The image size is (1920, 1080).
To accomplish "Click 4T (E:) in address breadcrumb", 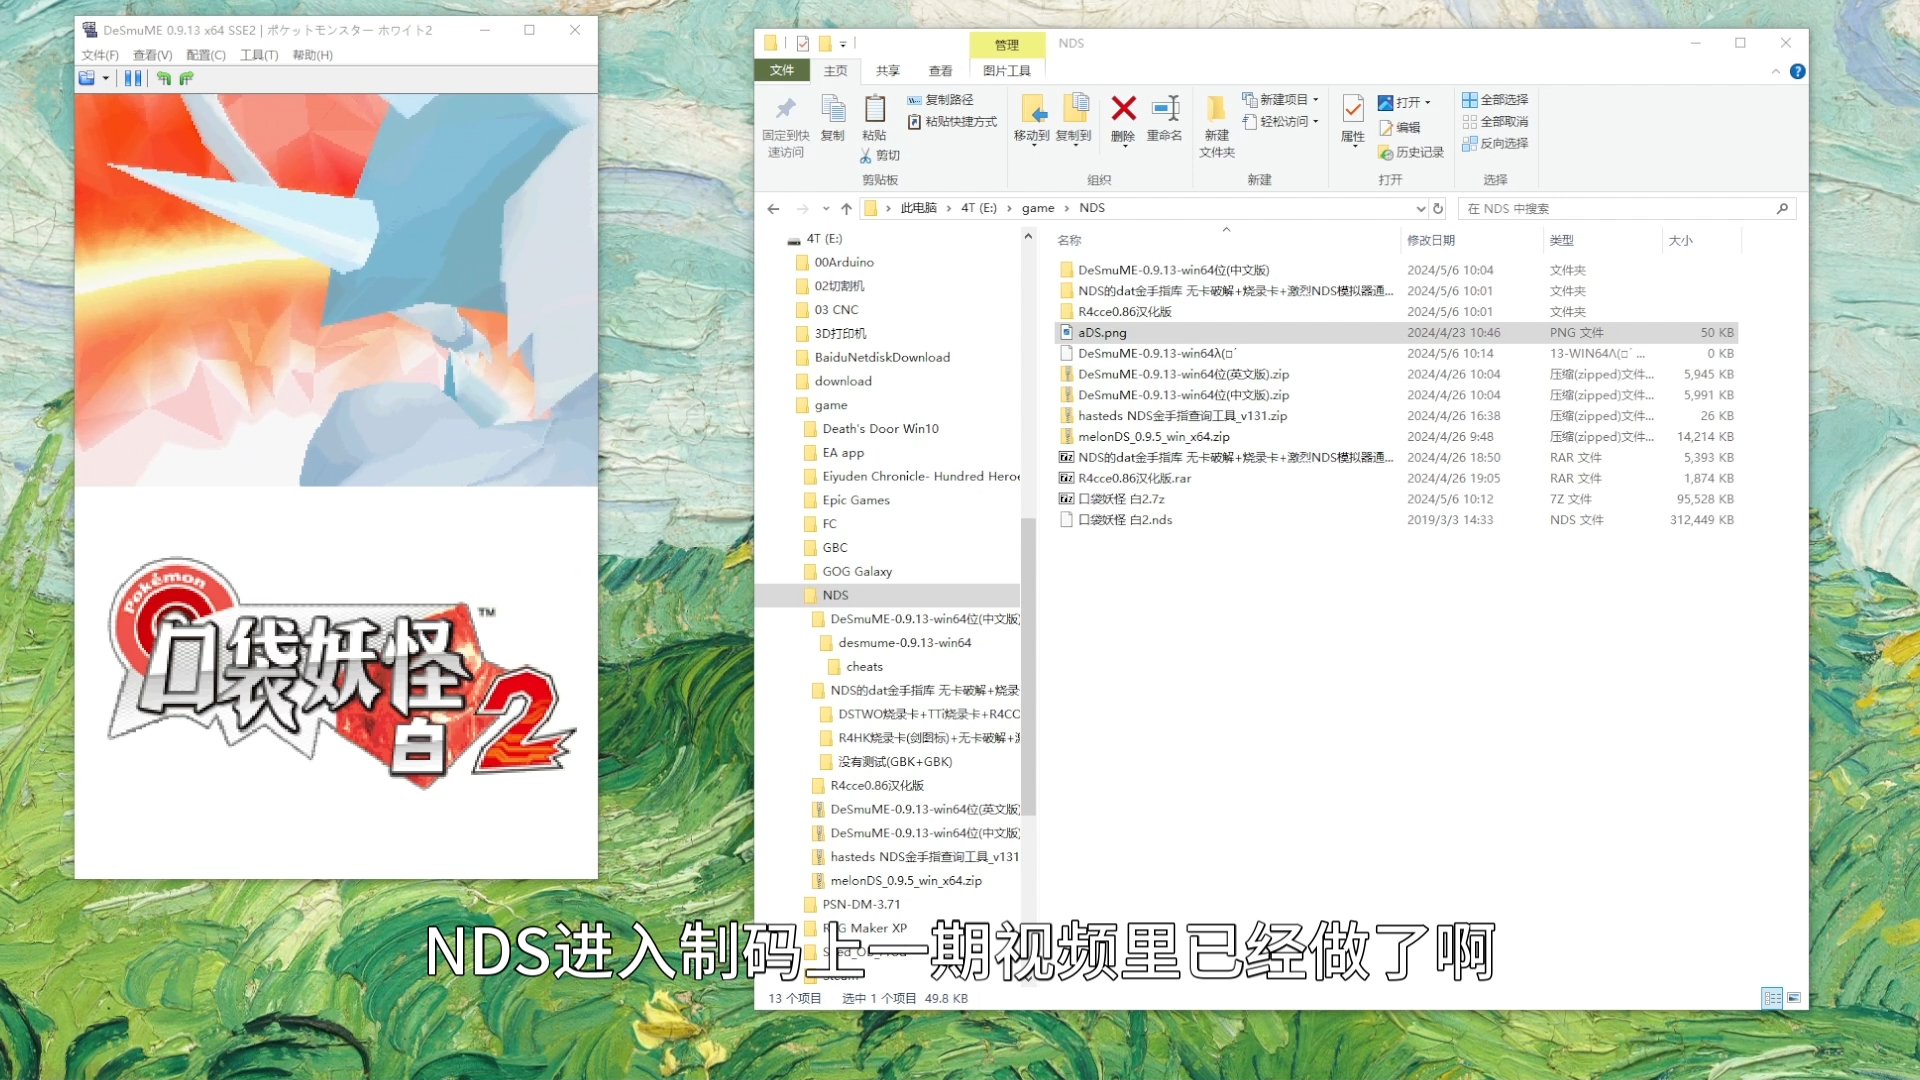I will click(x=979, y=208).
